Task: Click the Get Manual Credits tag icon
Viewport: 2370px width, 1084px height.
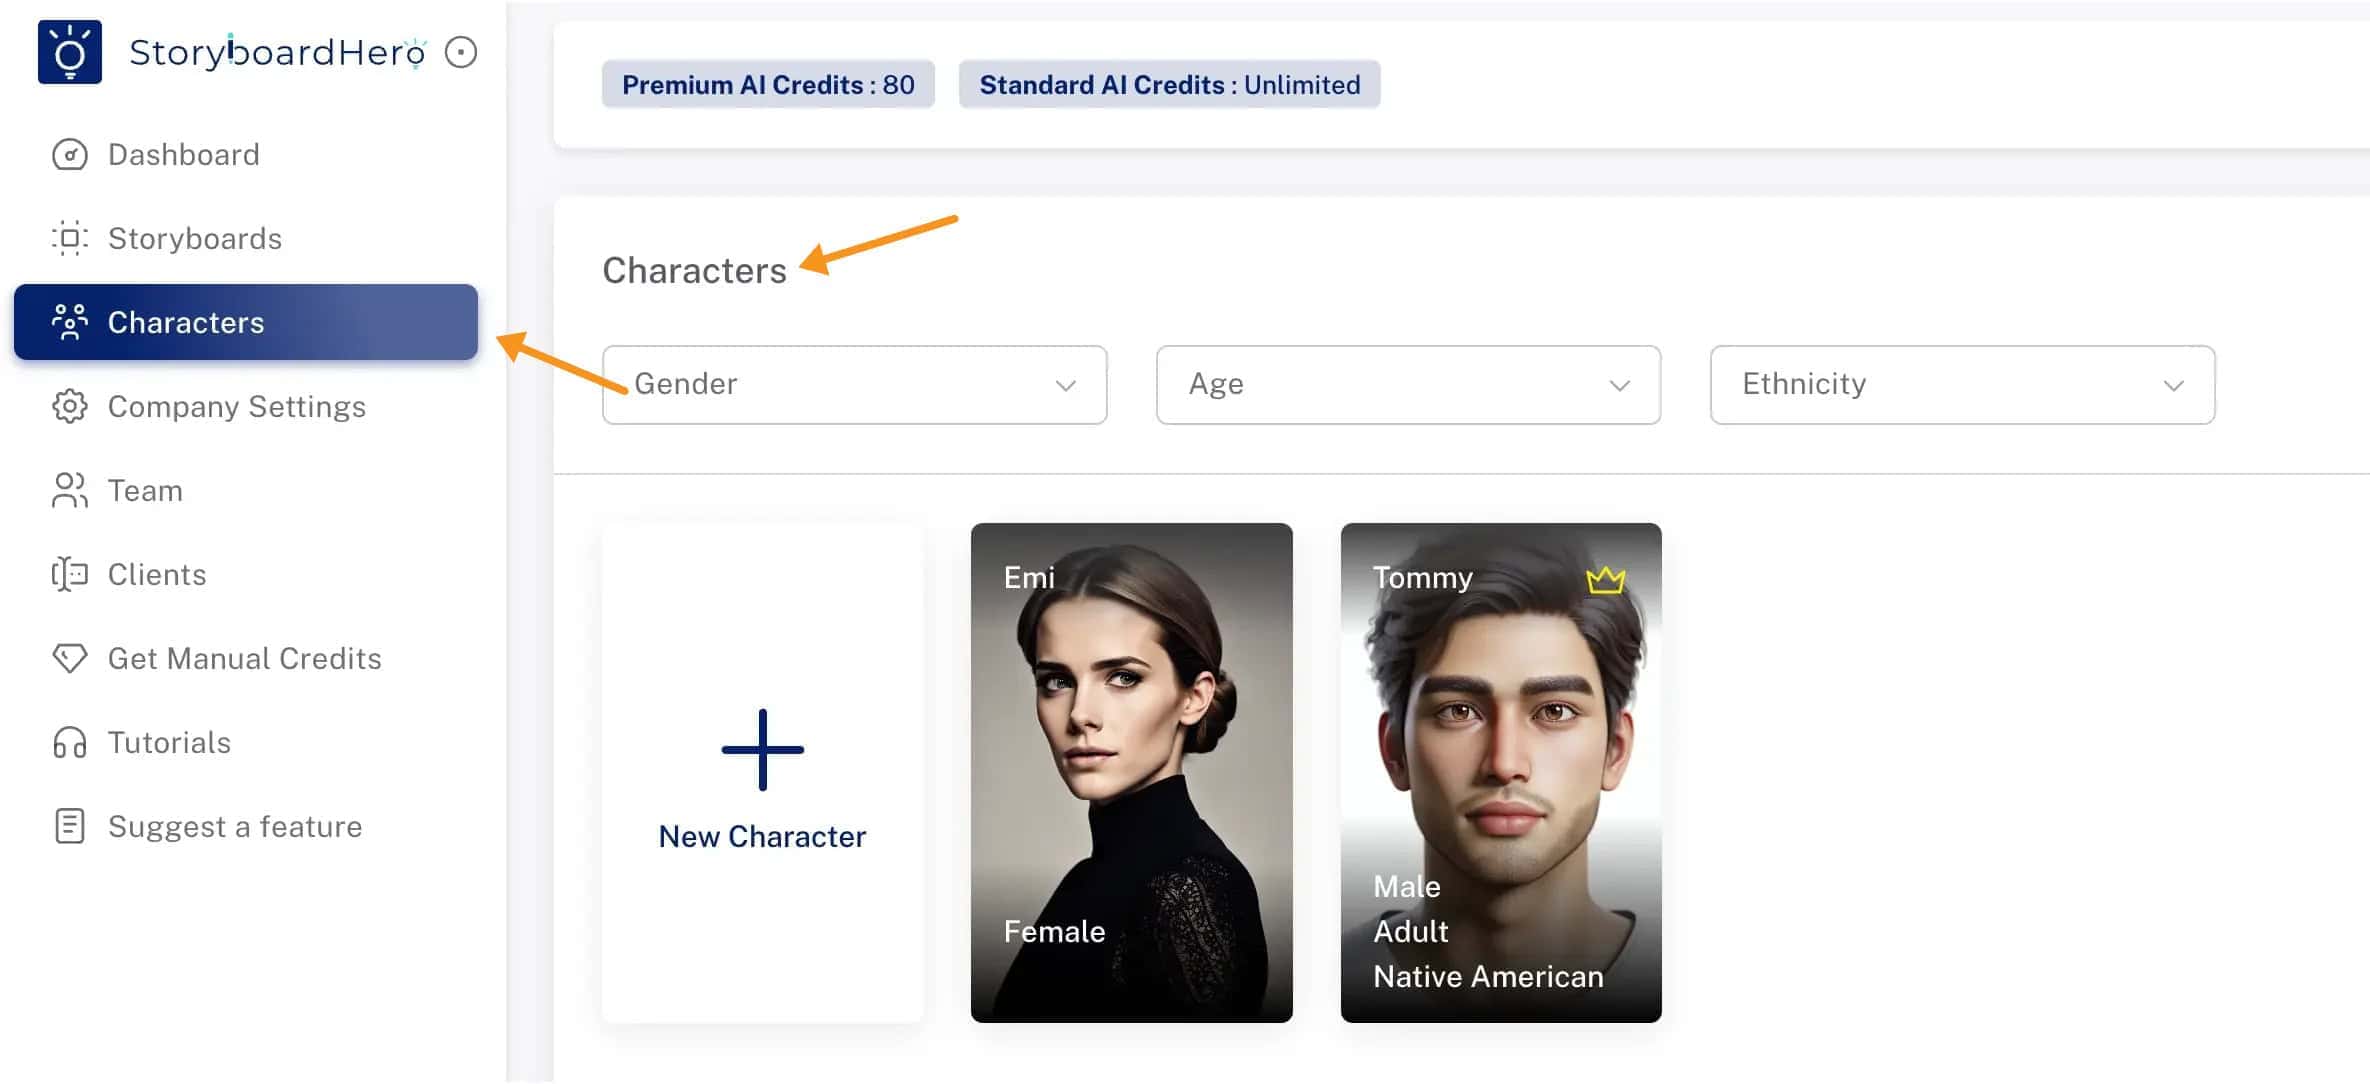Action: (x=68, y=658)
